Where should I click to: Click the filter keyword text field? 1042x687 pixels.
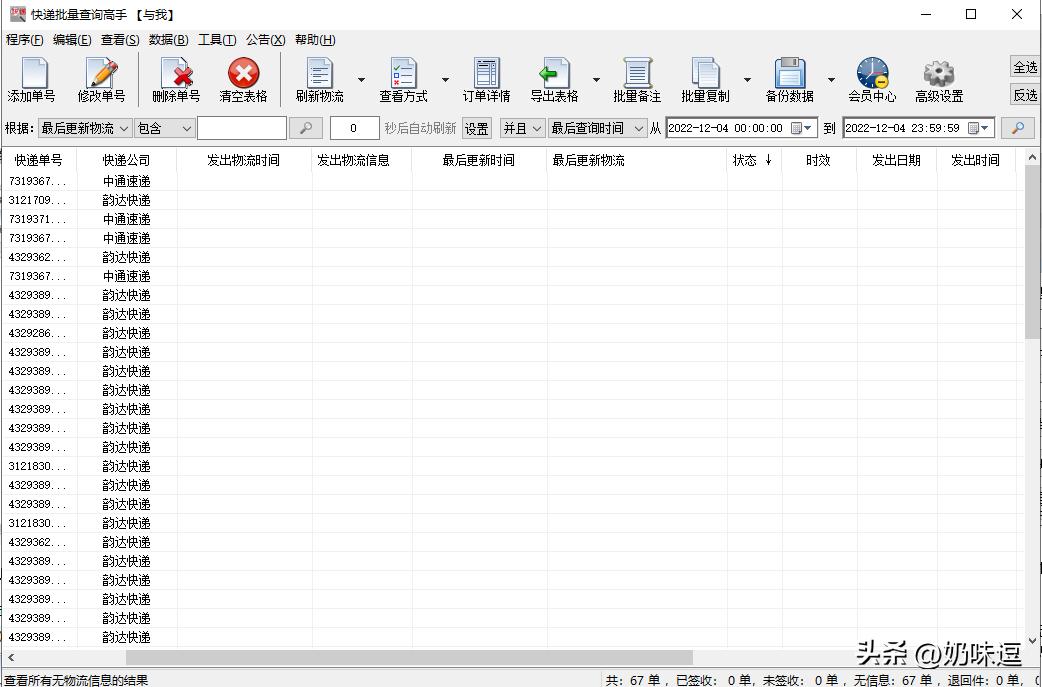coord(242,128)
